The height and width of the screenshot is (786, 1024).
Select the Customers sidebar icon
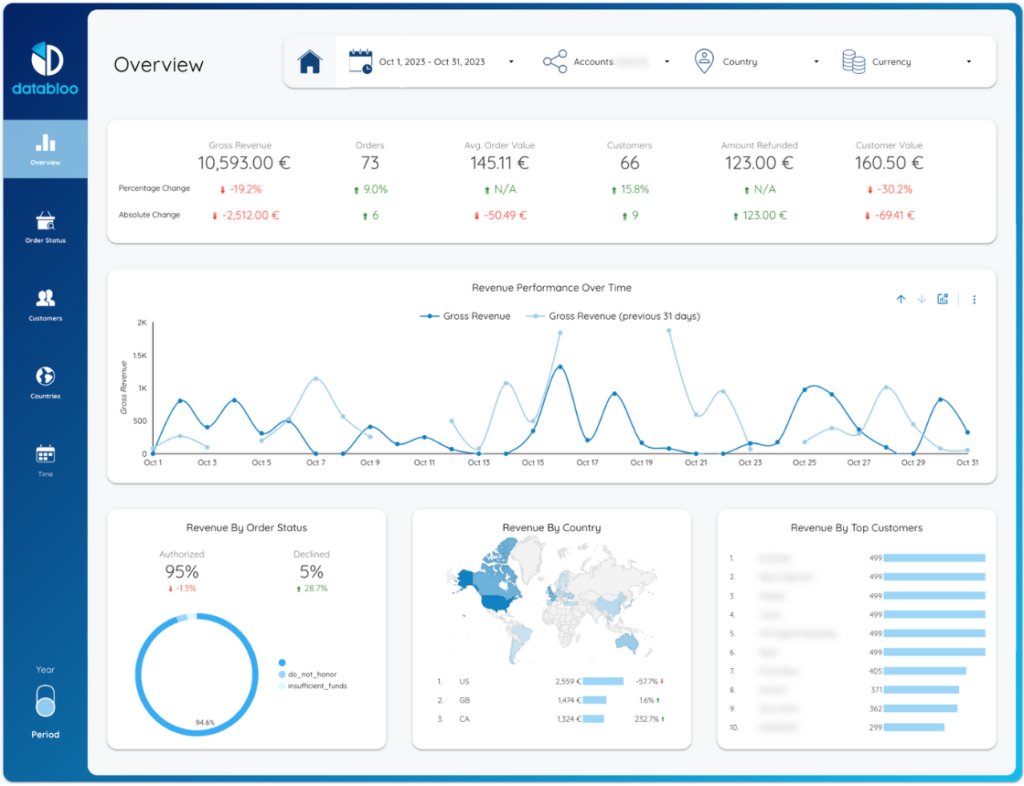(45, 302)
